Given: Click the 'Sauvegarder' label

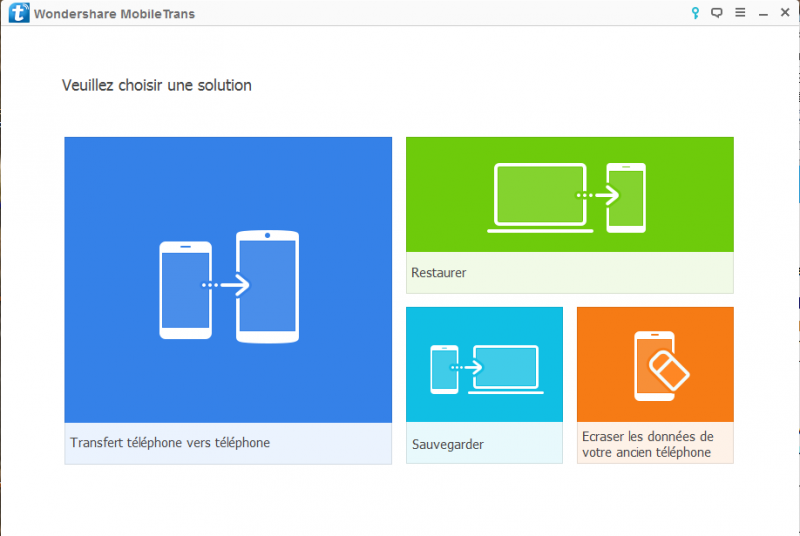Looking at the screenshot, I should point(447,445).
